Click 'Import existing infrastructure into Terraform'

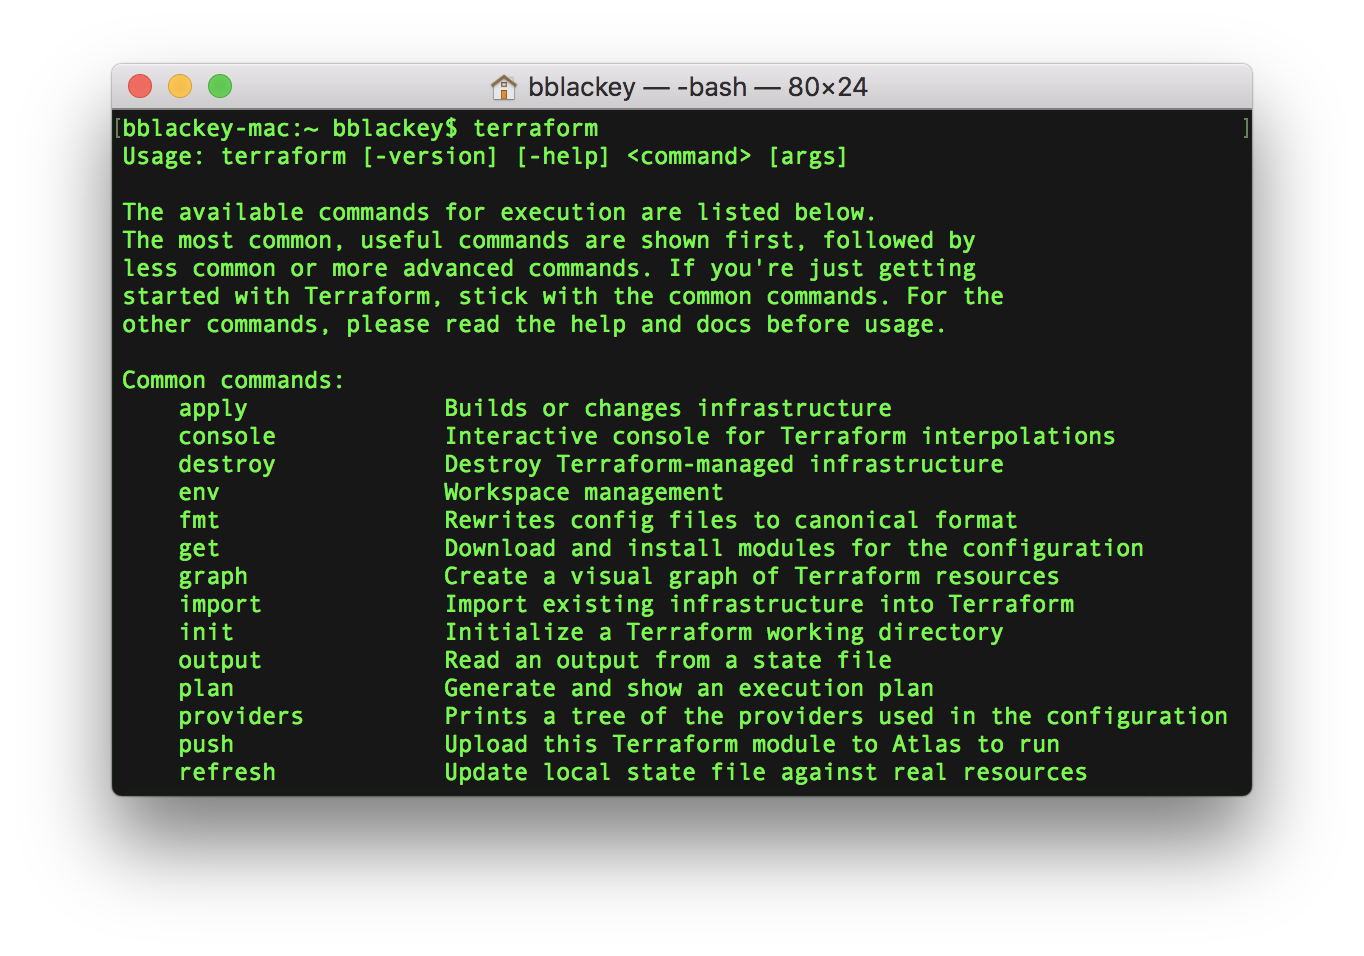(x=759, y=604)
